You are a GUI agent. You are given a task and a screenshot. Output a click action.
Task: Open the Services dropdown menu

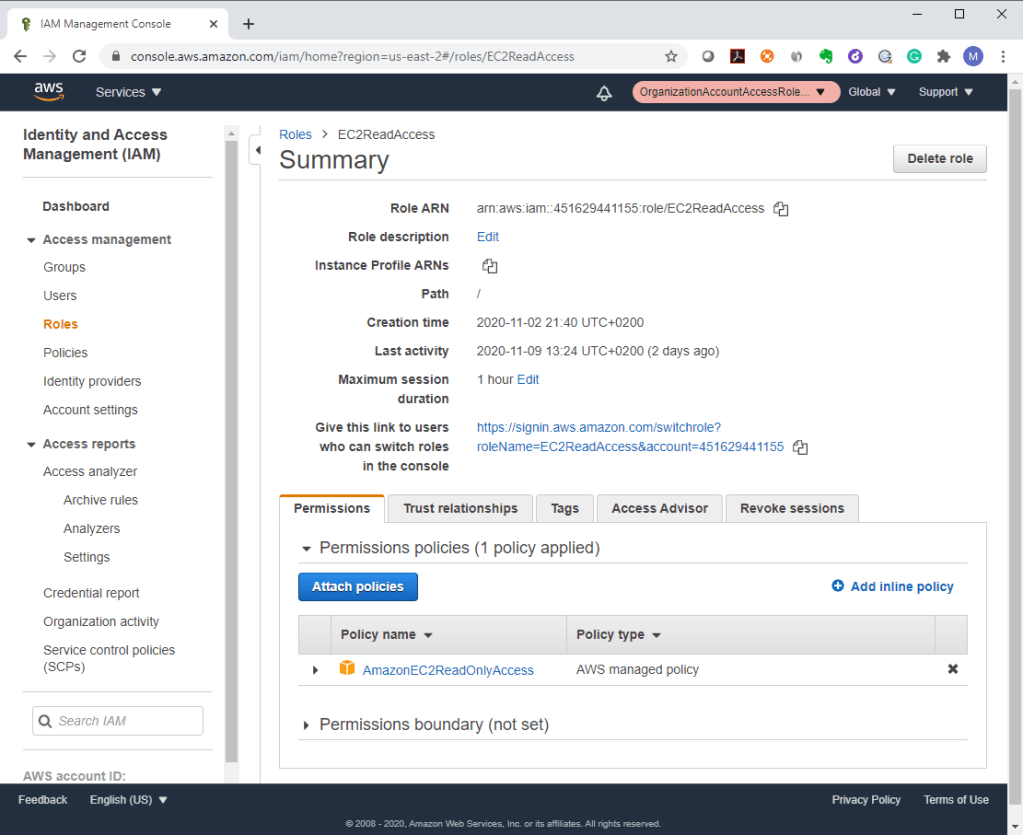(128, 92)
